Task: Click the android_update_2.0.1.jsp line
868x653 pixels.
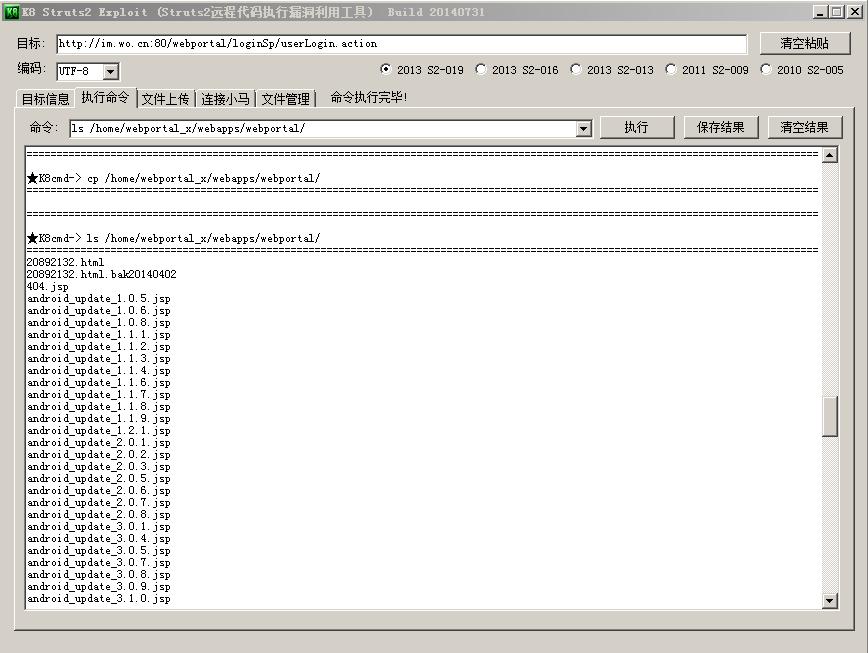Action: (99, 443)
